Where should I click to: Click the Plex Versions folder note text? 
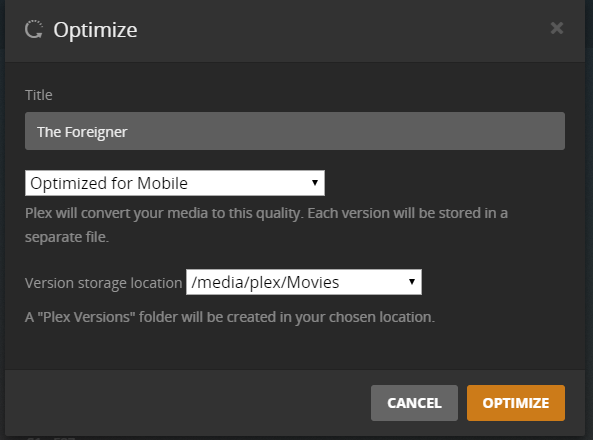230,317
